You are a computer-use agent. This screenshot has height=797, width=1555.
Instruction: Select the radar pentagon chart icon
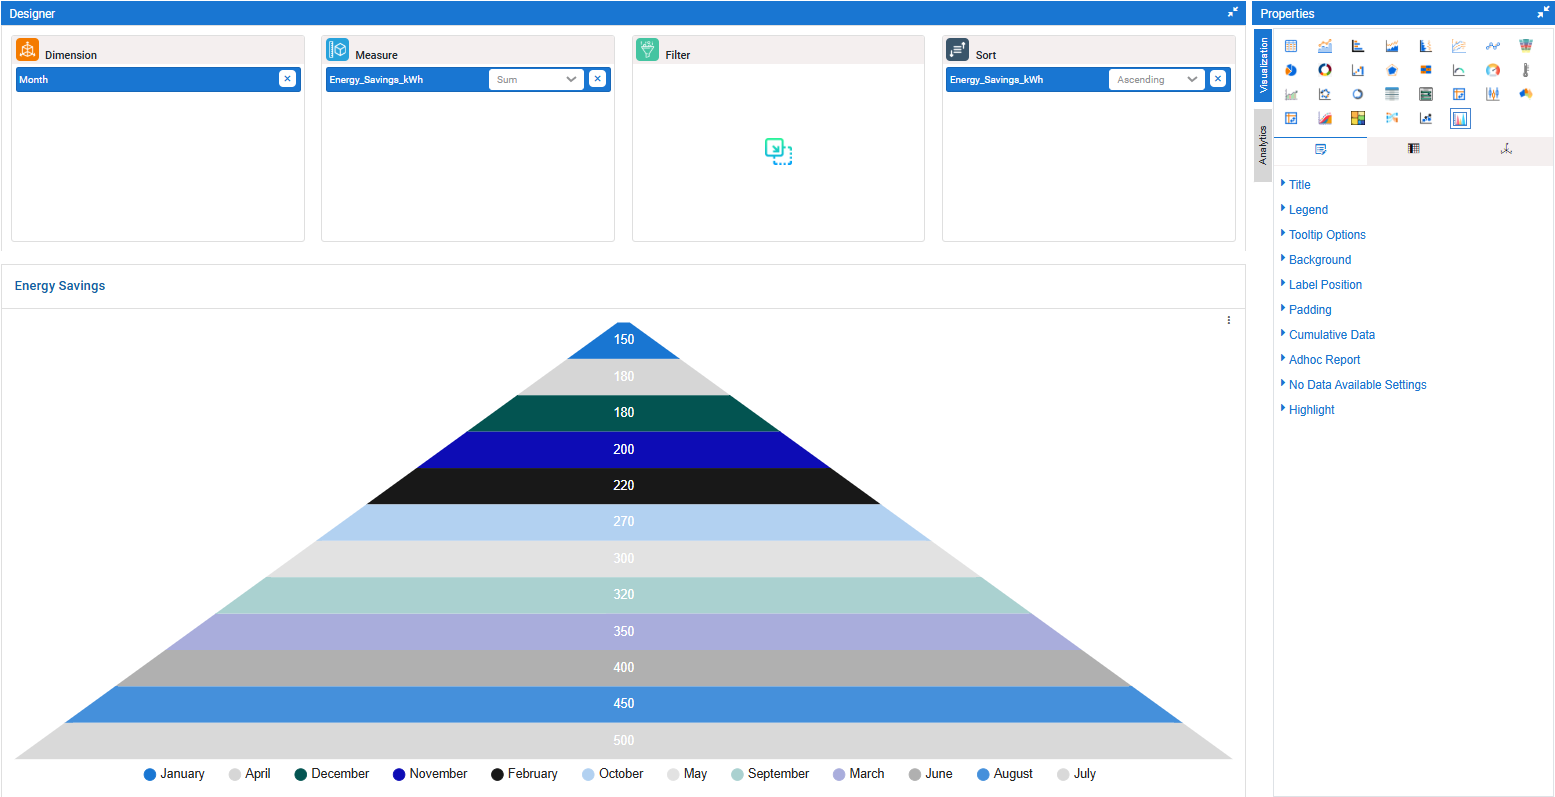(1391, 70)
